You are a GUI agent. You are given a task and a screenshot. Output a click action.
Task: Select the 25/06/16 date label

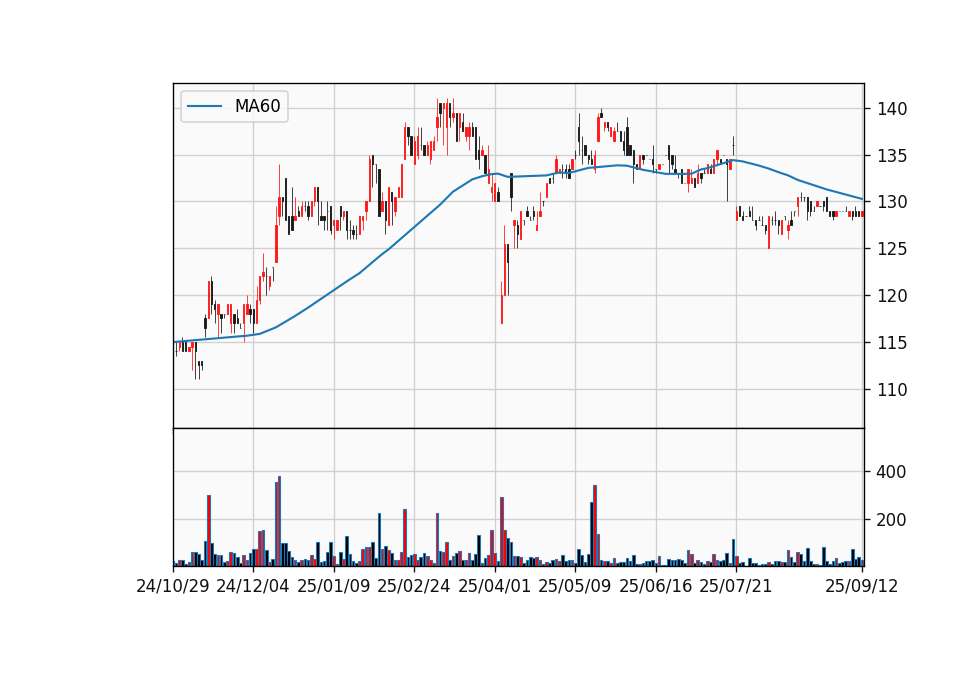click(x=656, y=587)
